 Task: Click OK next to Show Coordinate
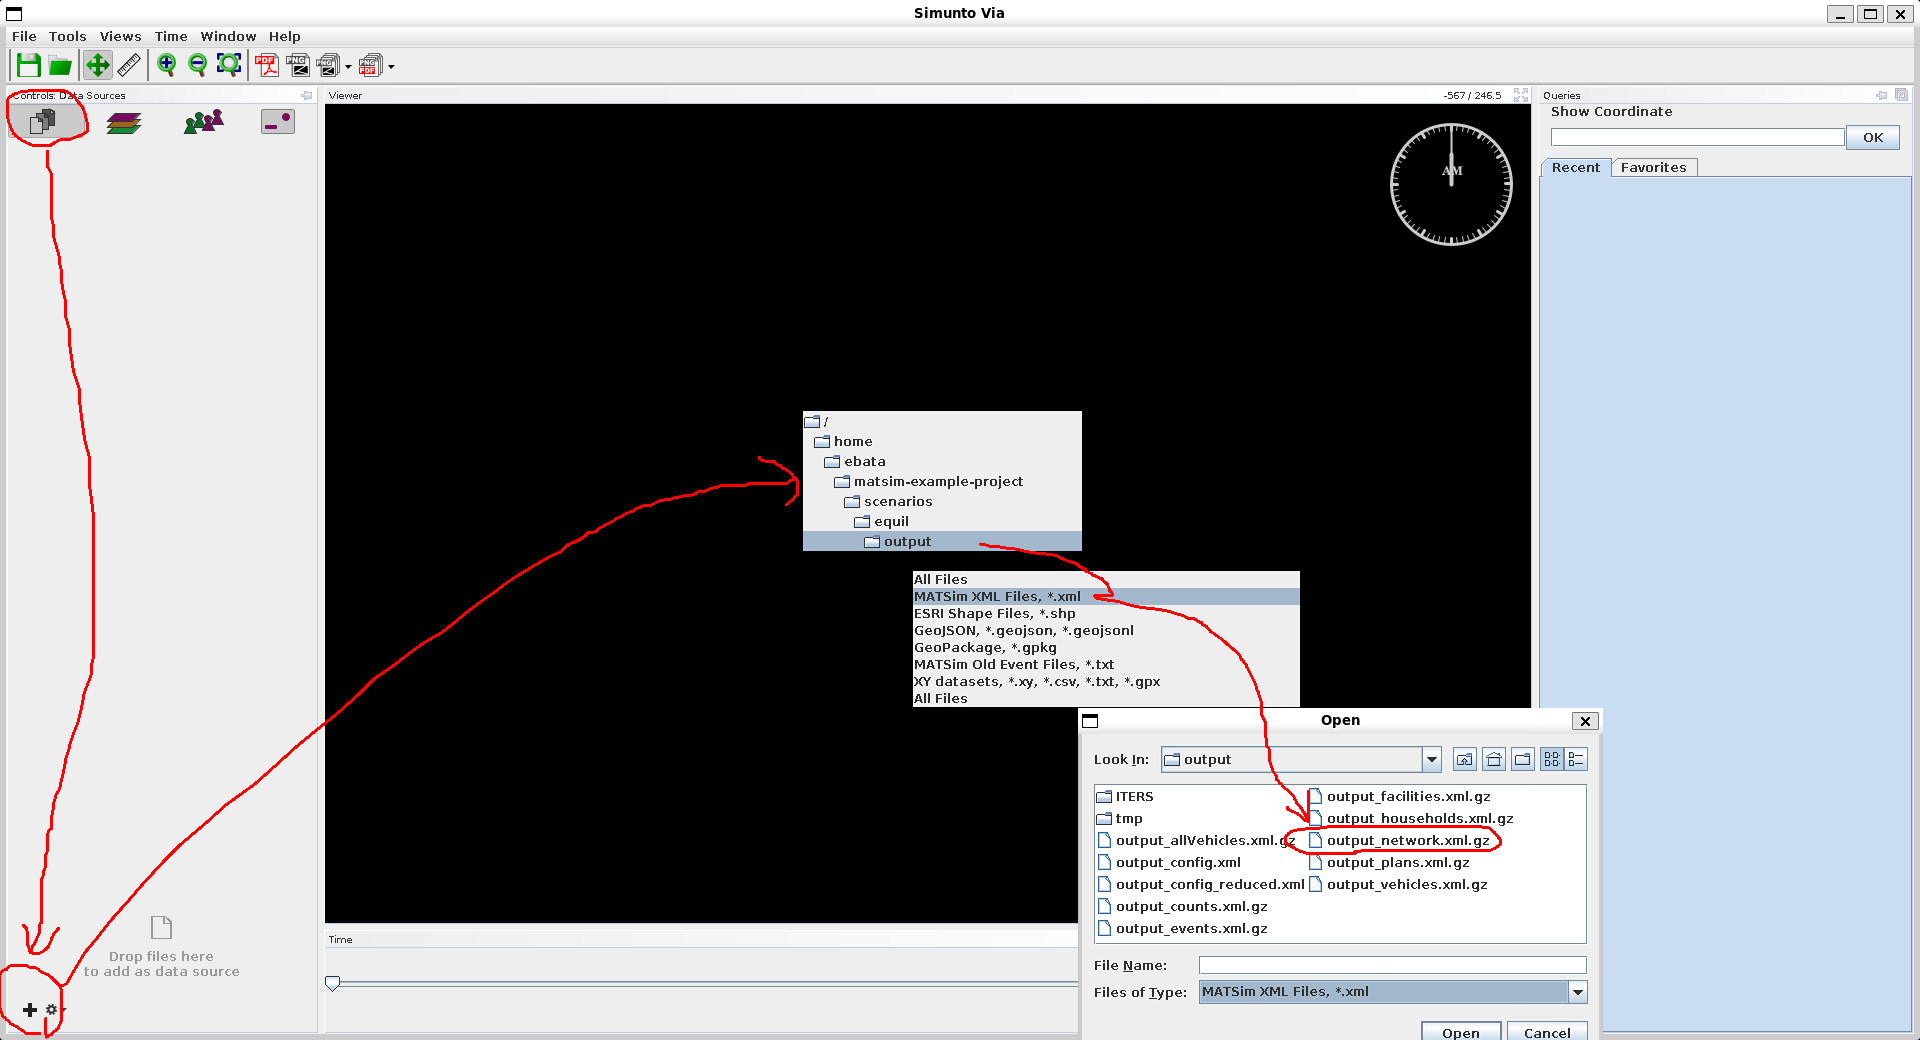point(1872,138)
